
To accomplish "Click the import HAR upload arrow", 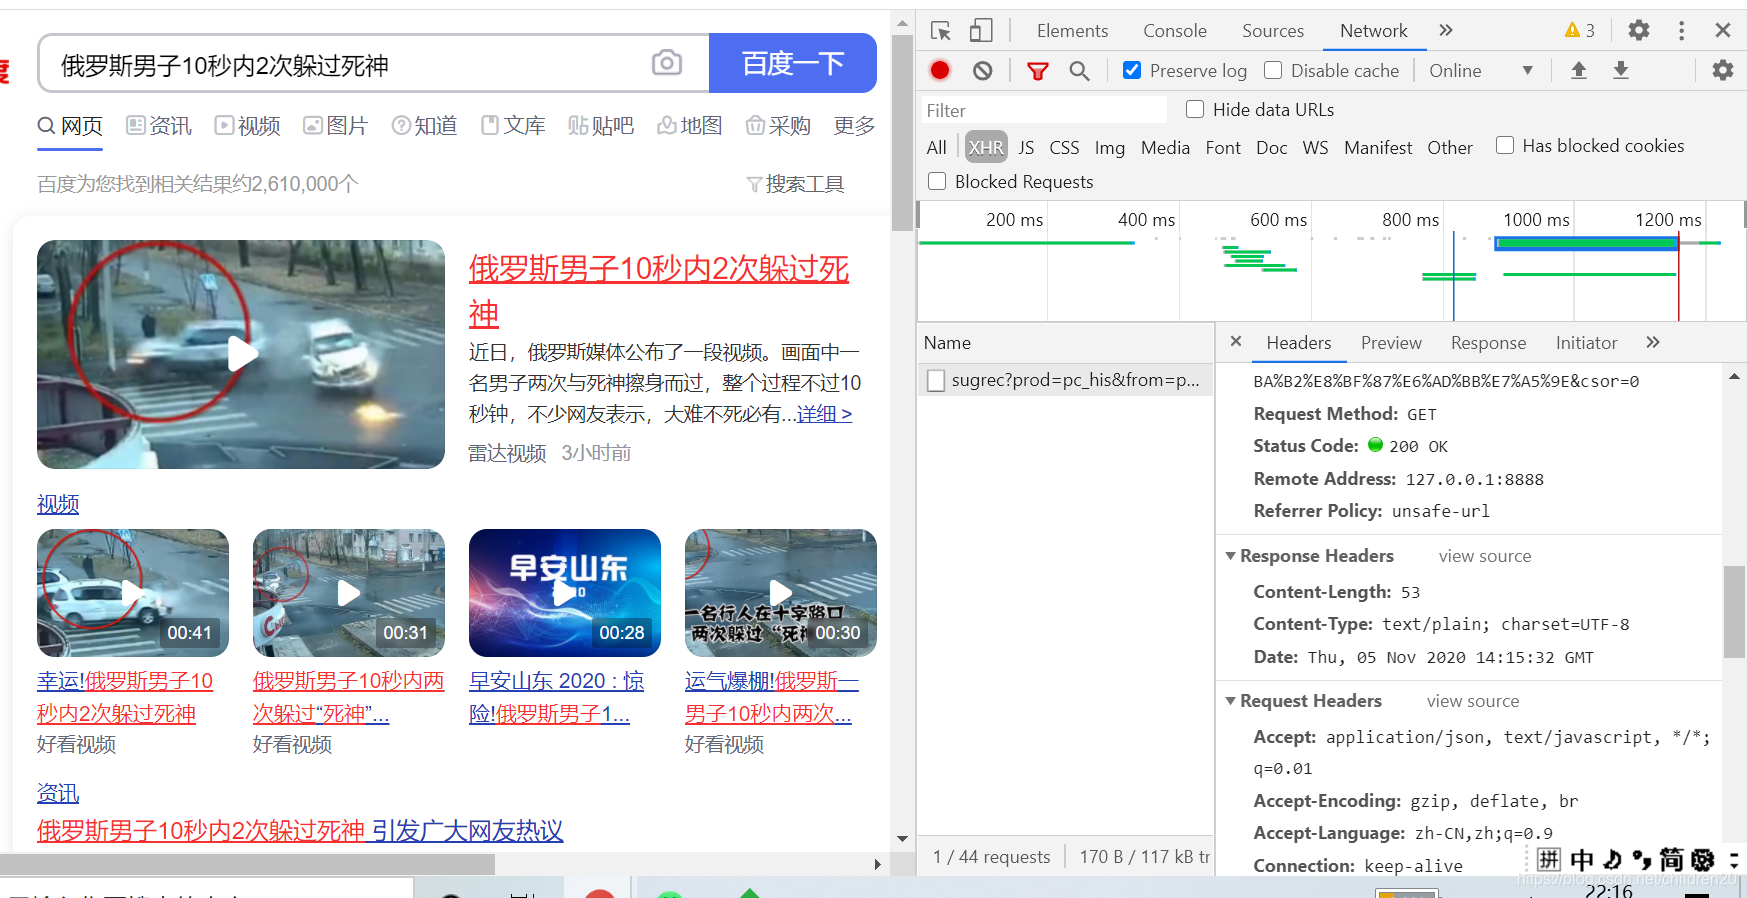I will coord(1579,70).
